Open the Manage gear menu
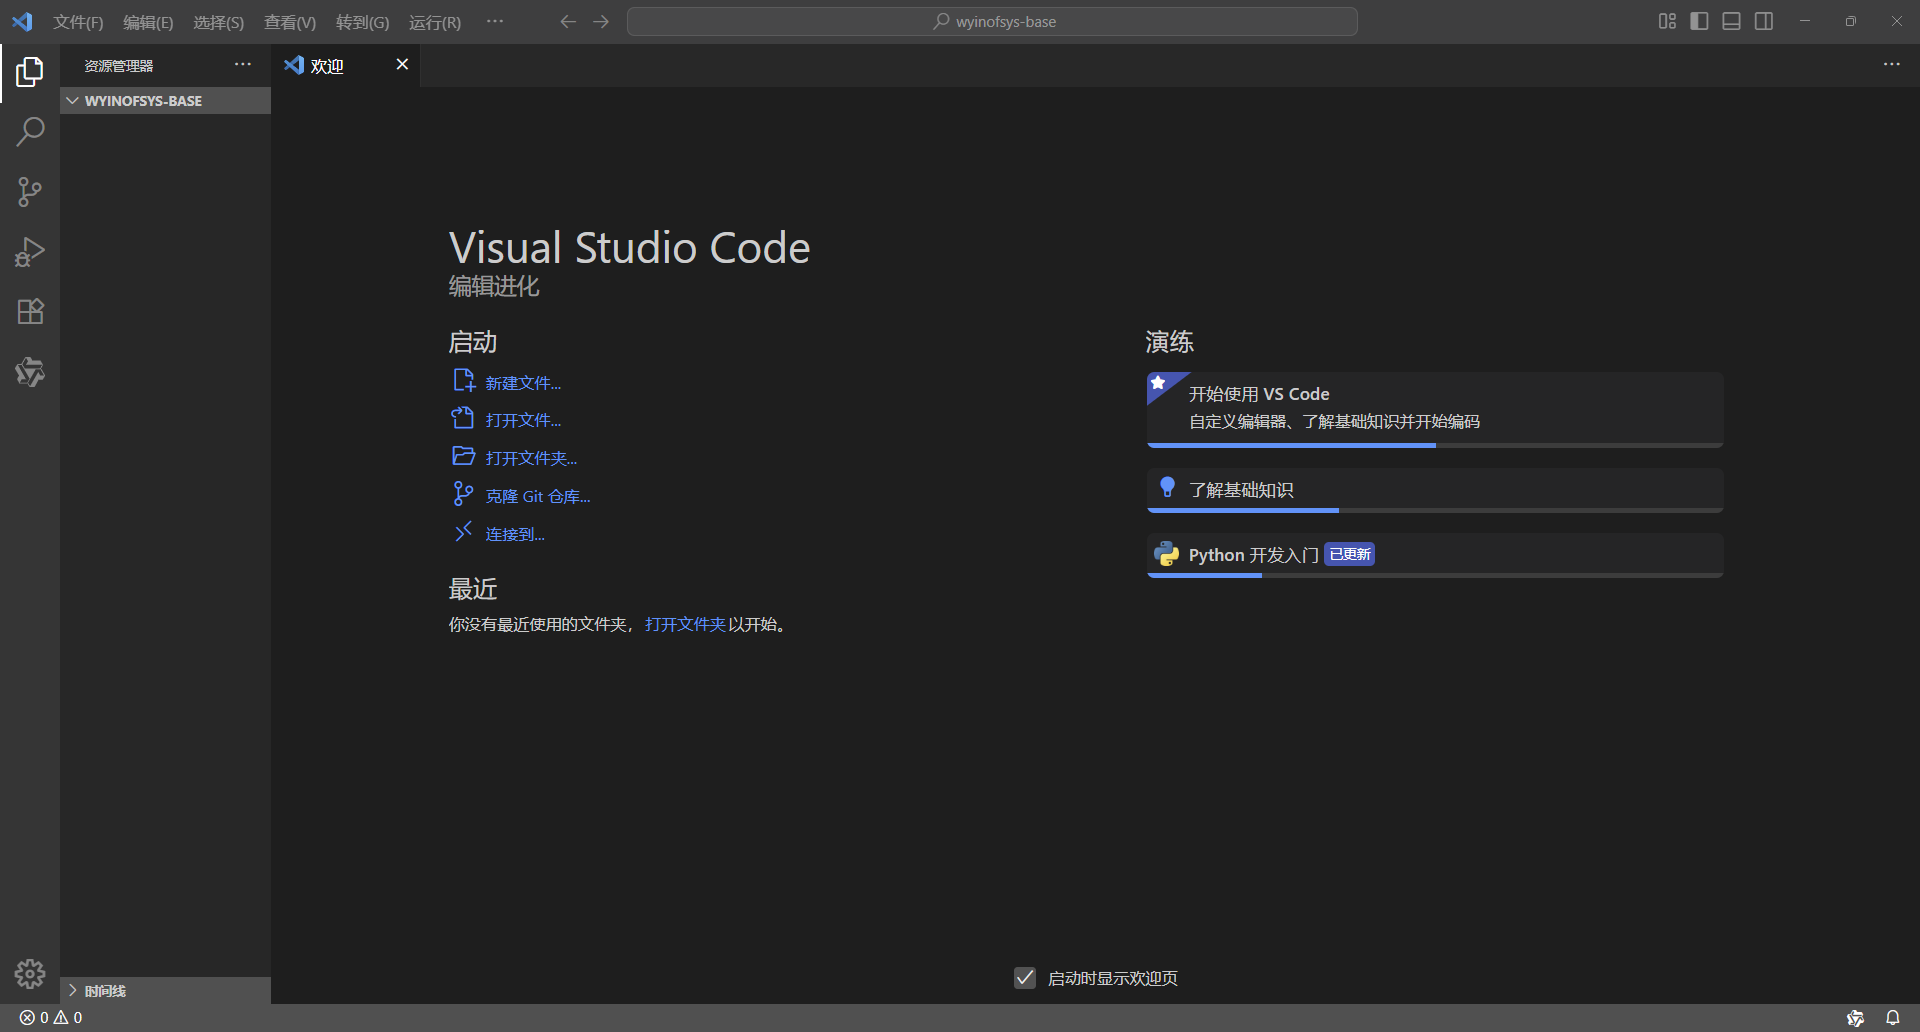Image resolution: width=1920 pixels, height=1032 pixels. tap(30, 974)
